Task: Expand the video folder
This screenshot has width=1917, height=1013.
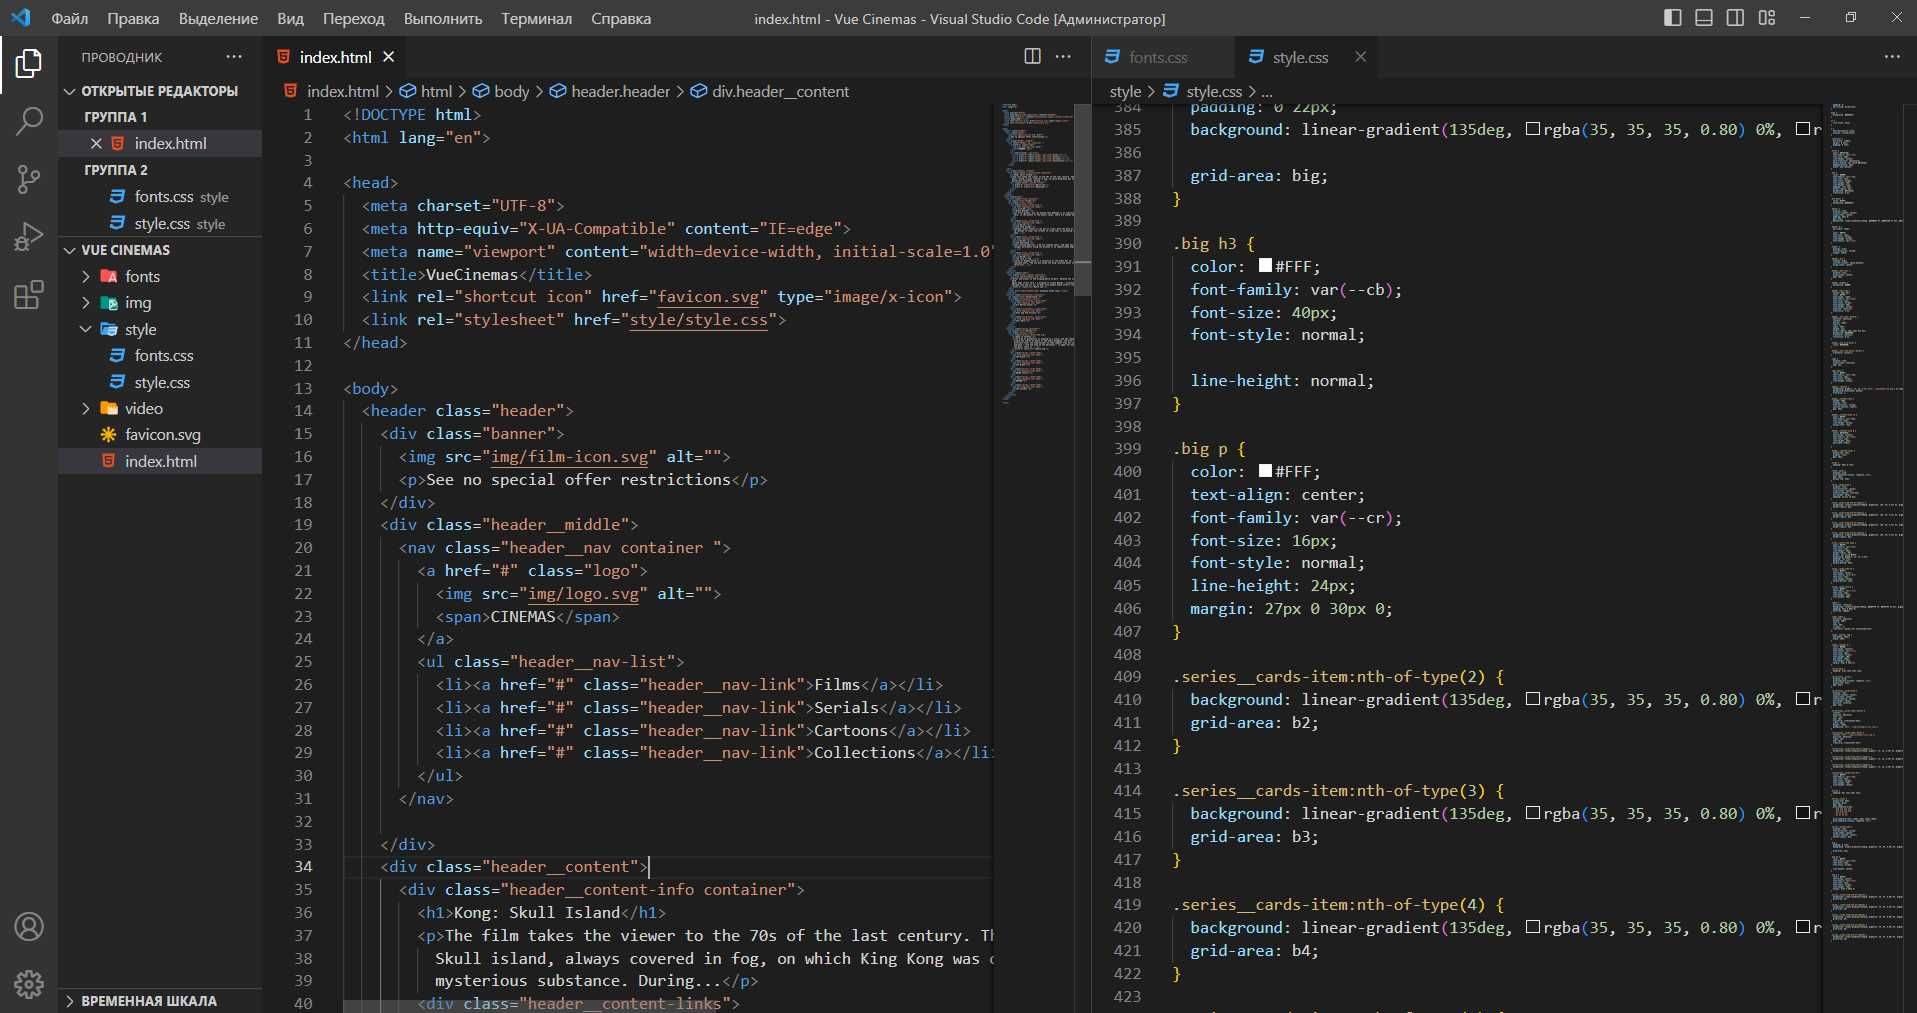Action: coord(86,408)
